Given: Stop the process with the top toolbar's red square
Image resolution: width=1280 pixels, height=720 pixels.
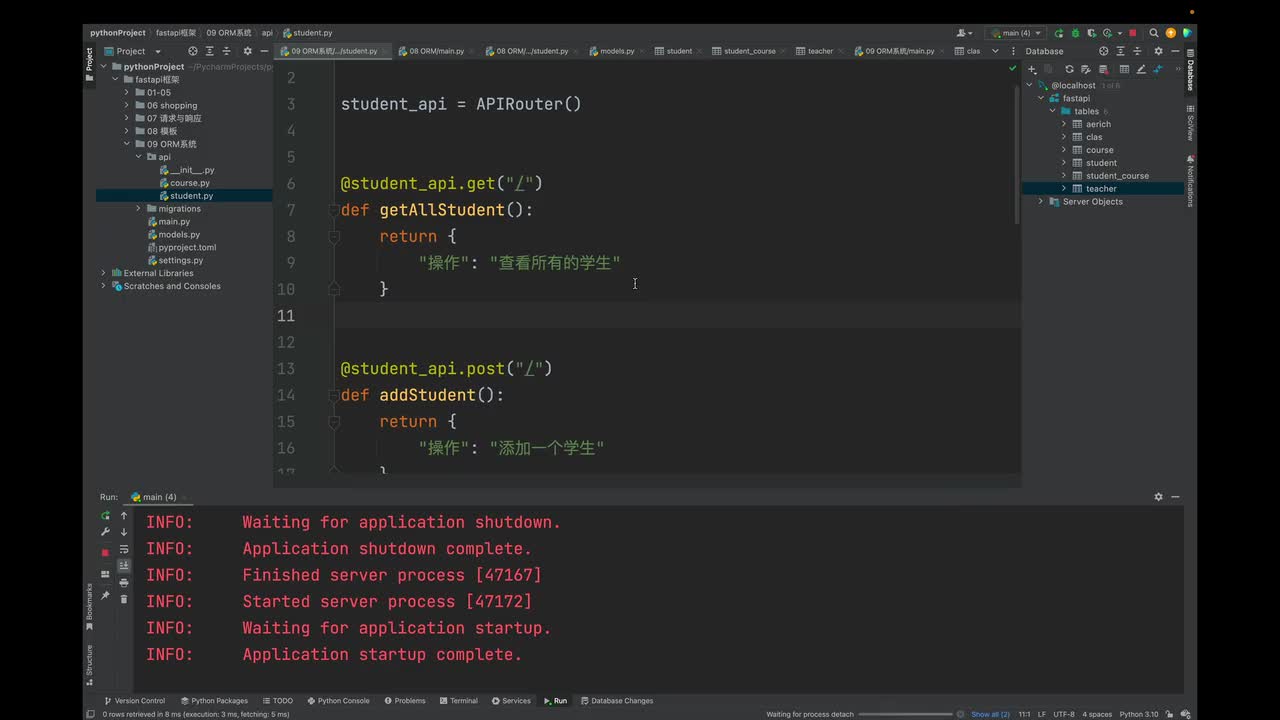Looking at the screenshot, I should (1133, 33).
